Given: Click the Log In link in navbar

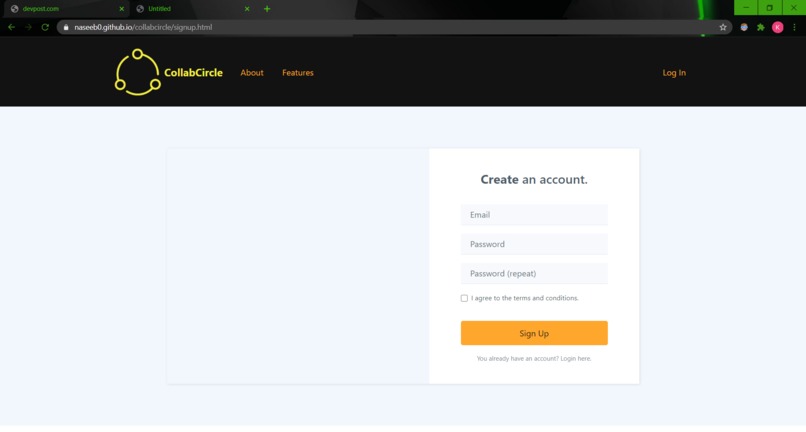Looking at the screenshot, I should (x=674, y=73).
